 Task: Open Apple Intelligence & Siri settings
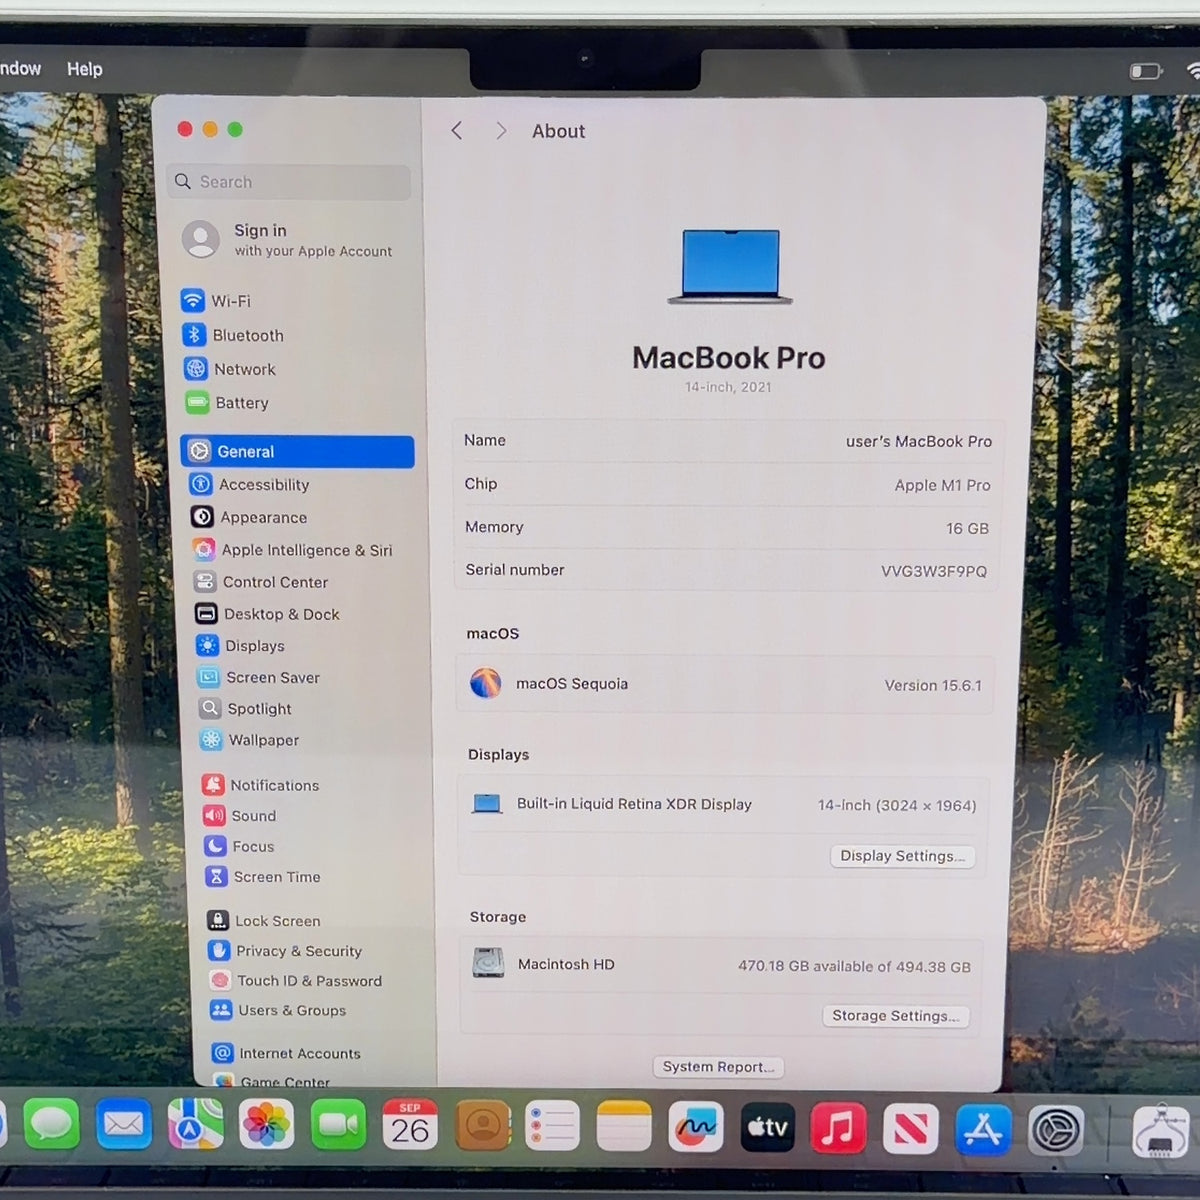(x=292, y=550)
